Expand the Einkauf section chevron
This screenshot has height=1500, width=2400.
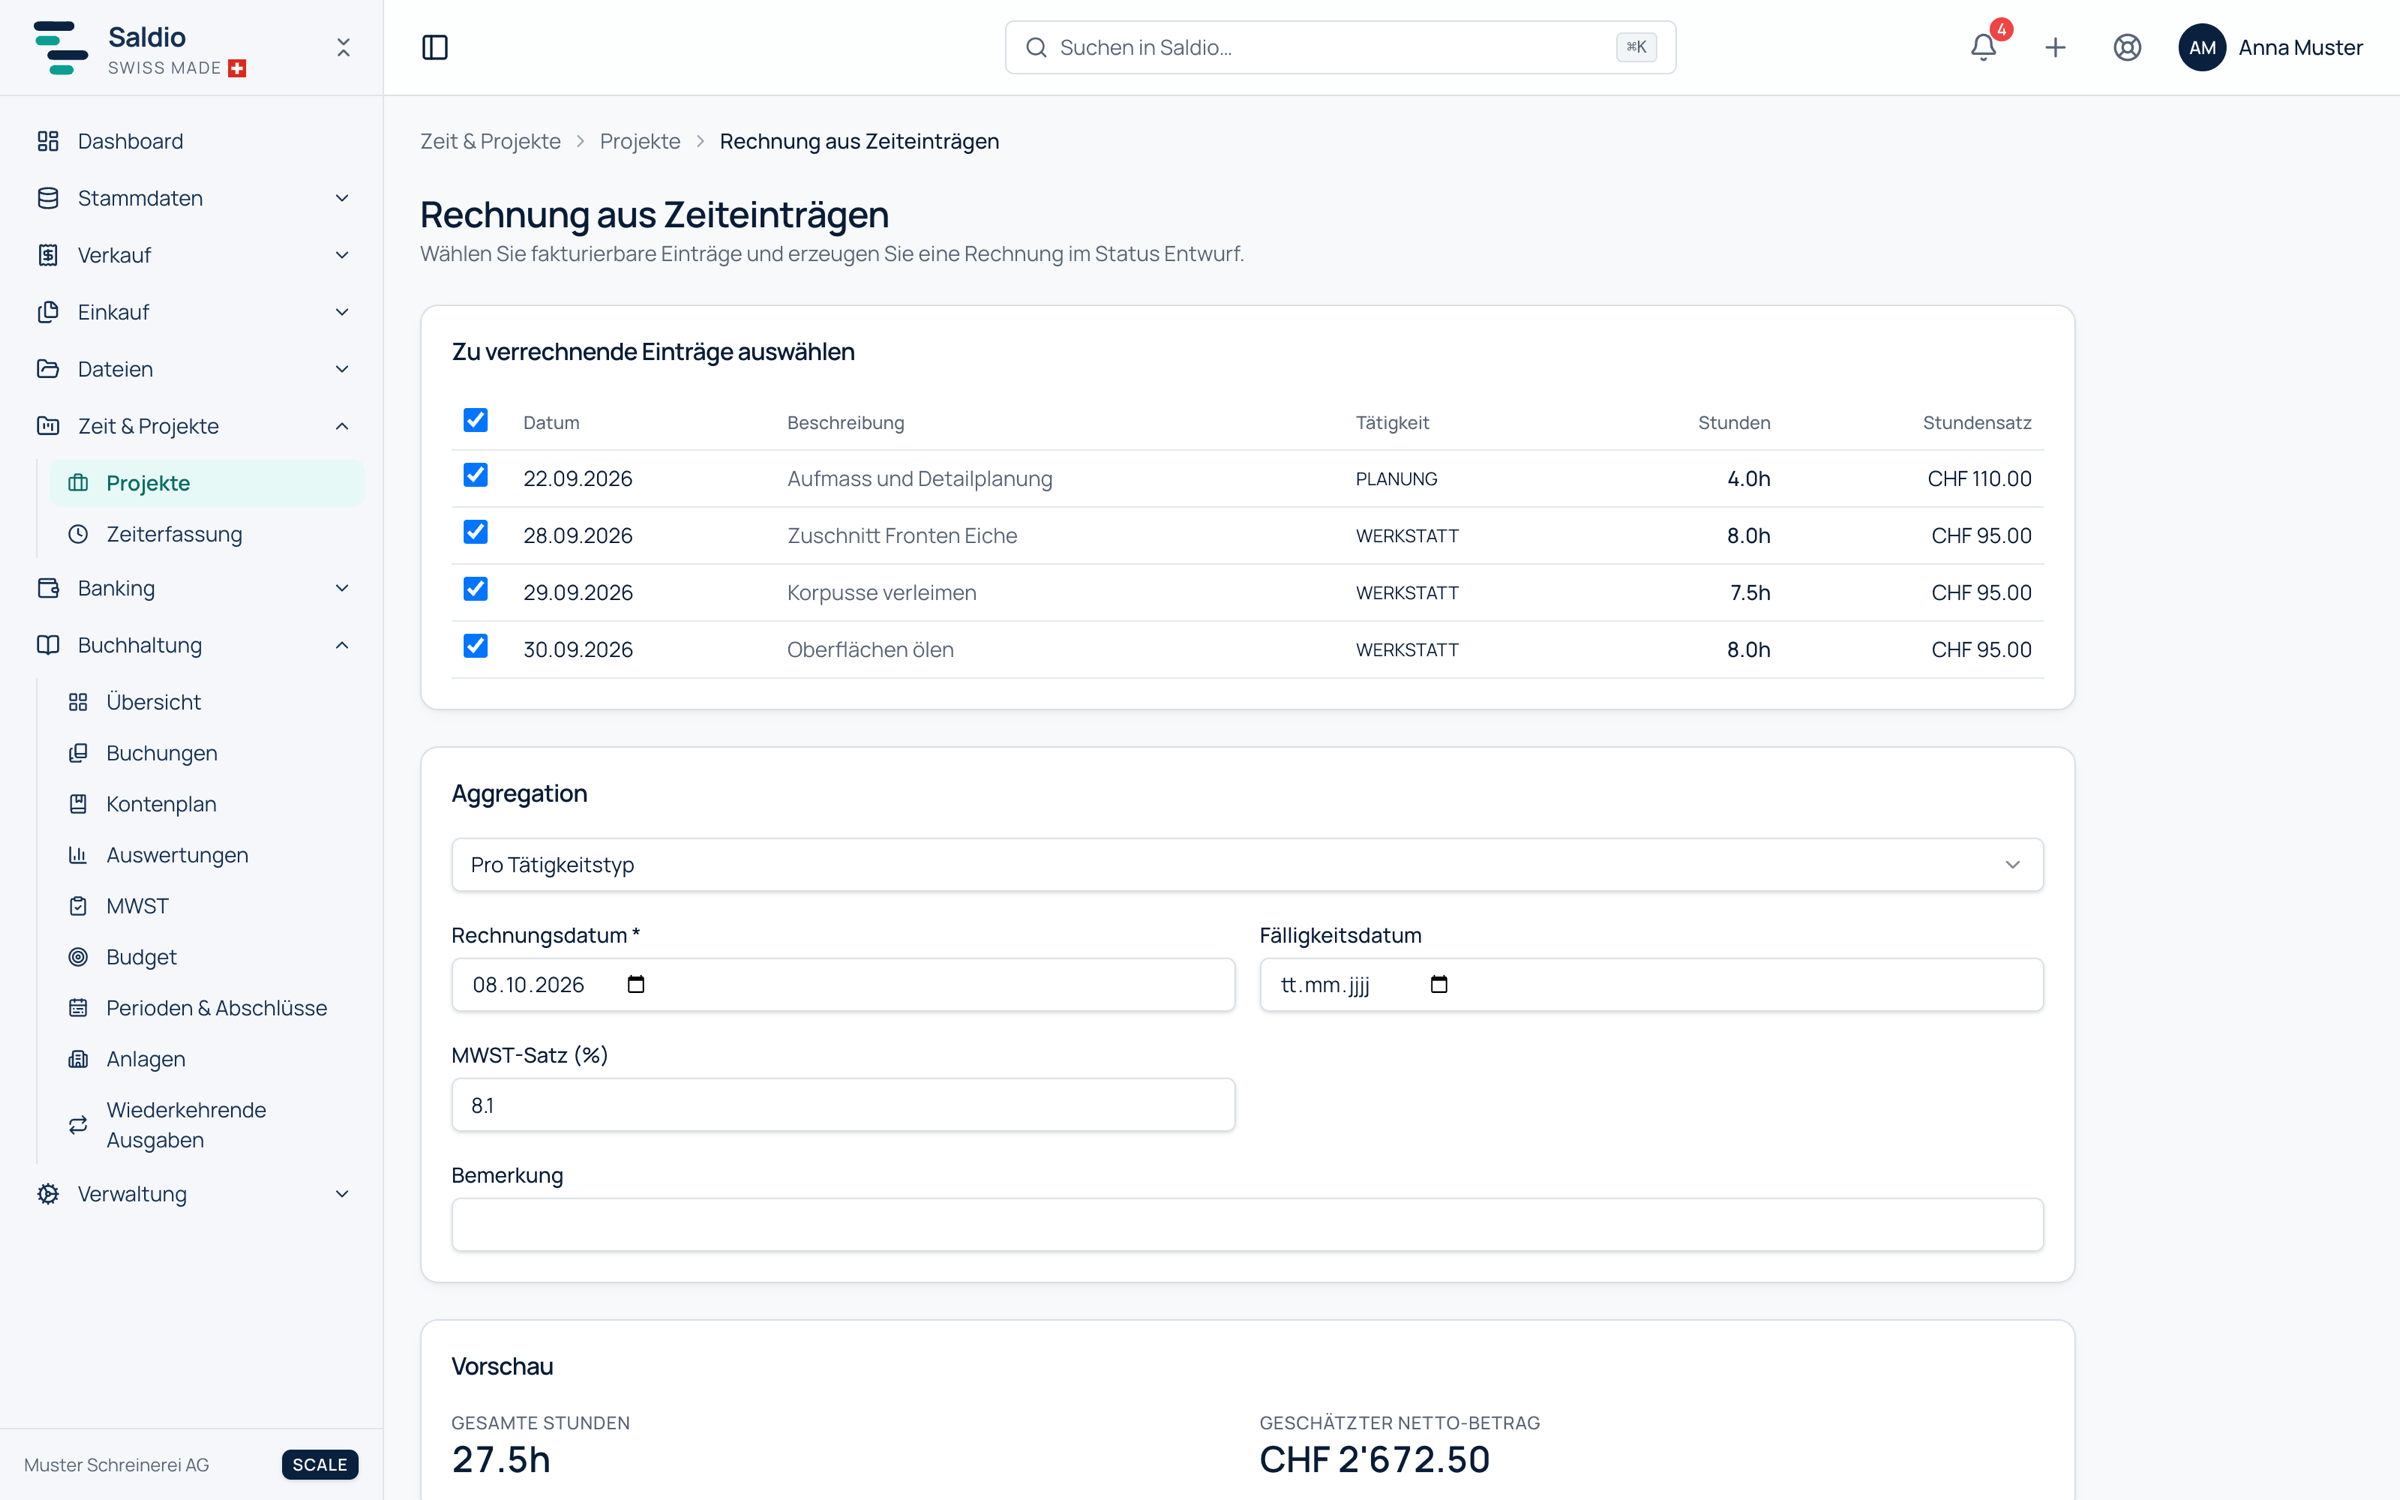tap(342, 312)
